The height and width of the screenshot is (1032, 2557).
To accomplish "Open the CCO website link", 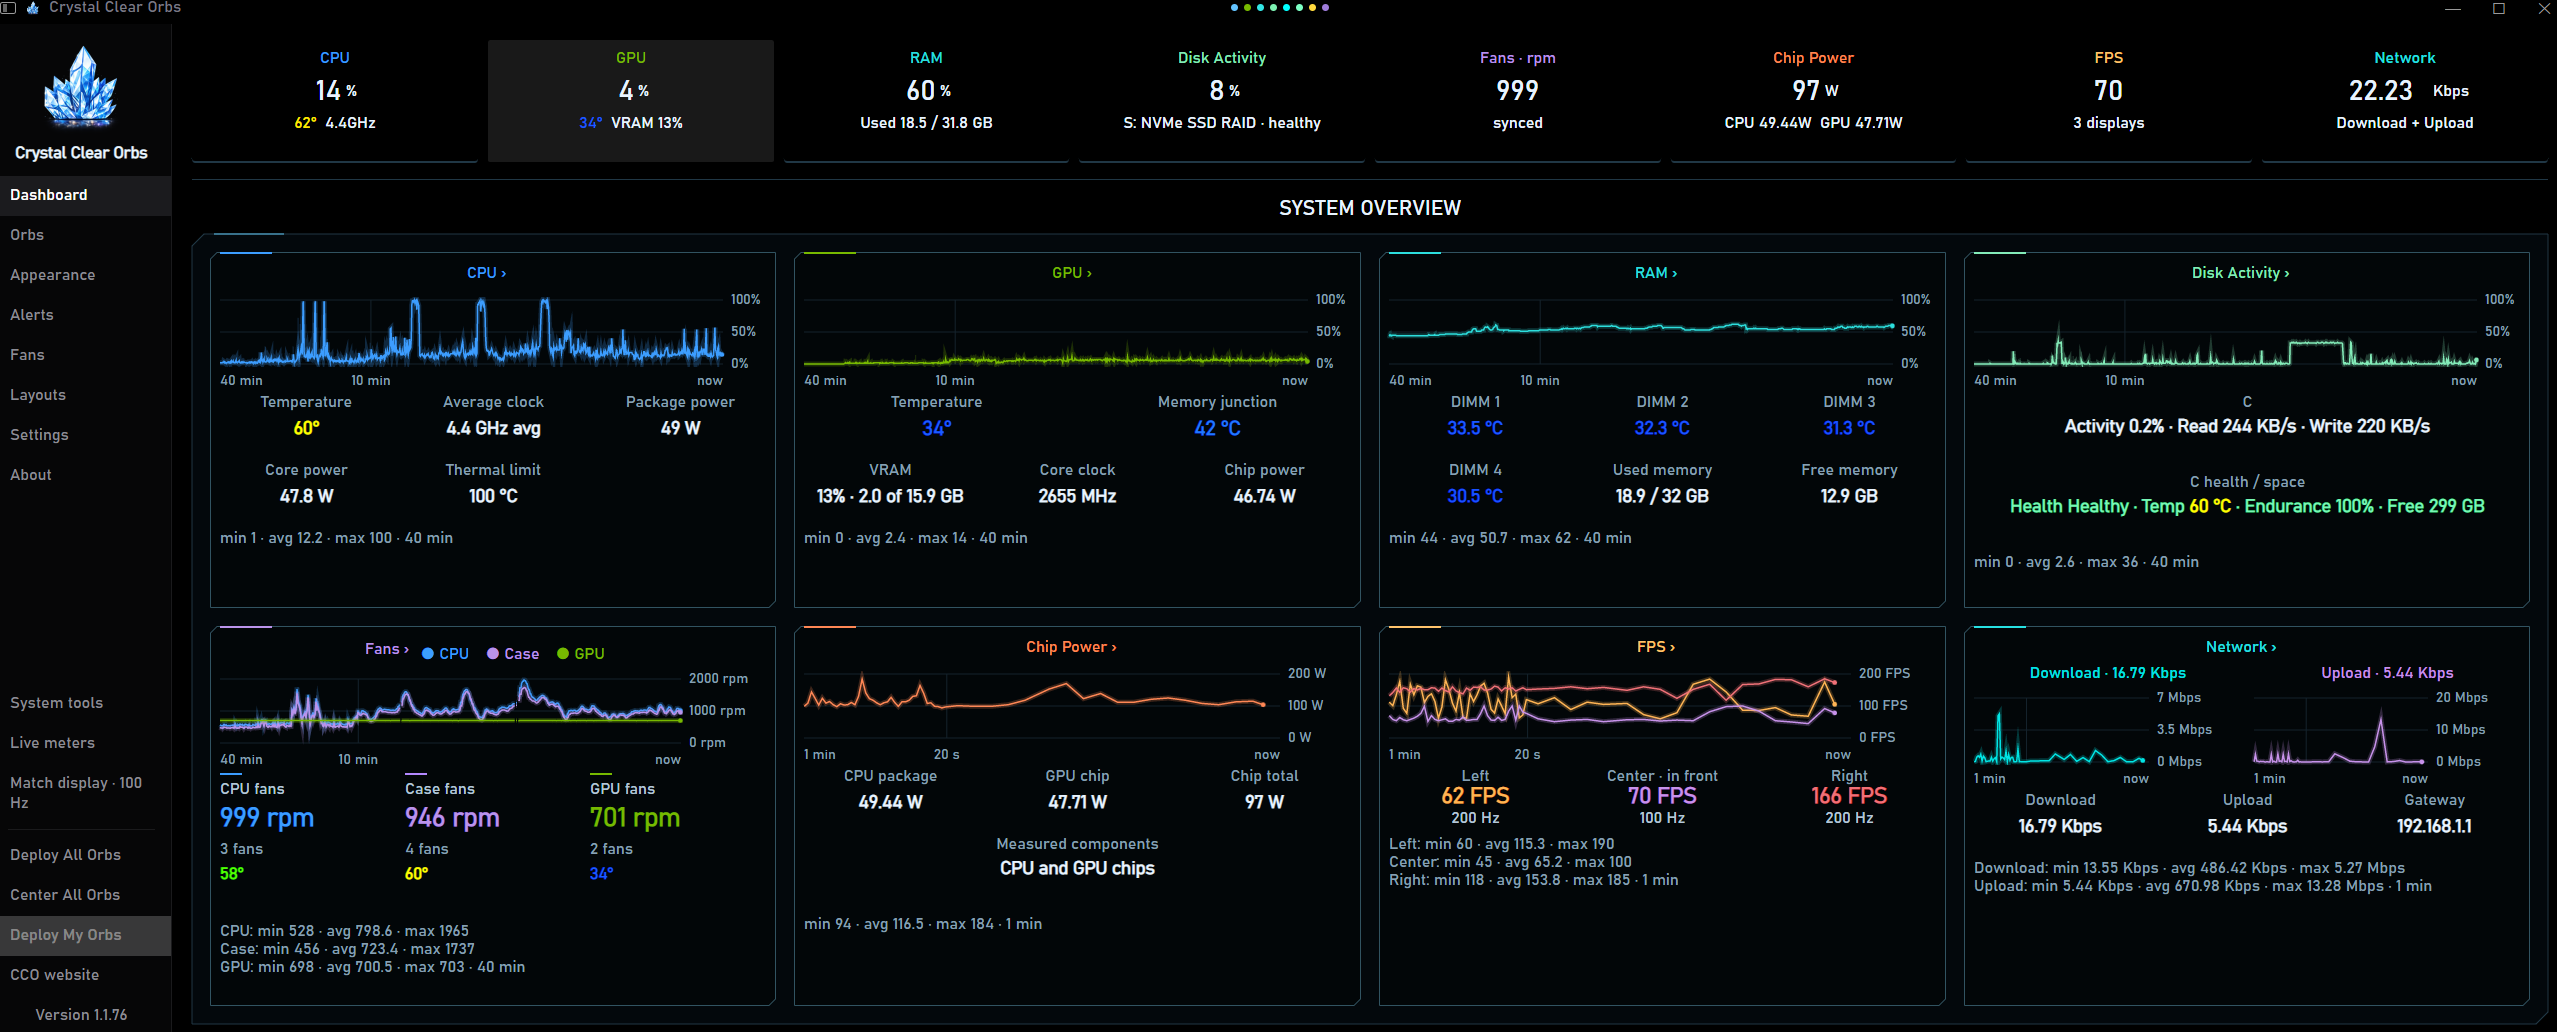I will tap(85, 975).
